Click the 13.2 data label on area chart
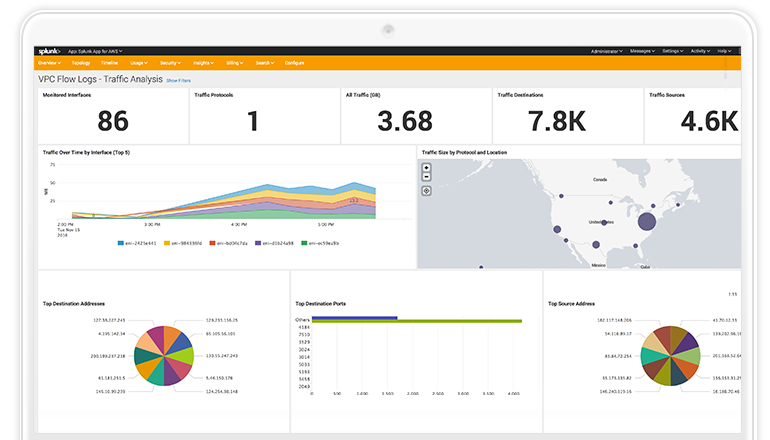This screenshot has height=440, width=770. coord(354,200)
